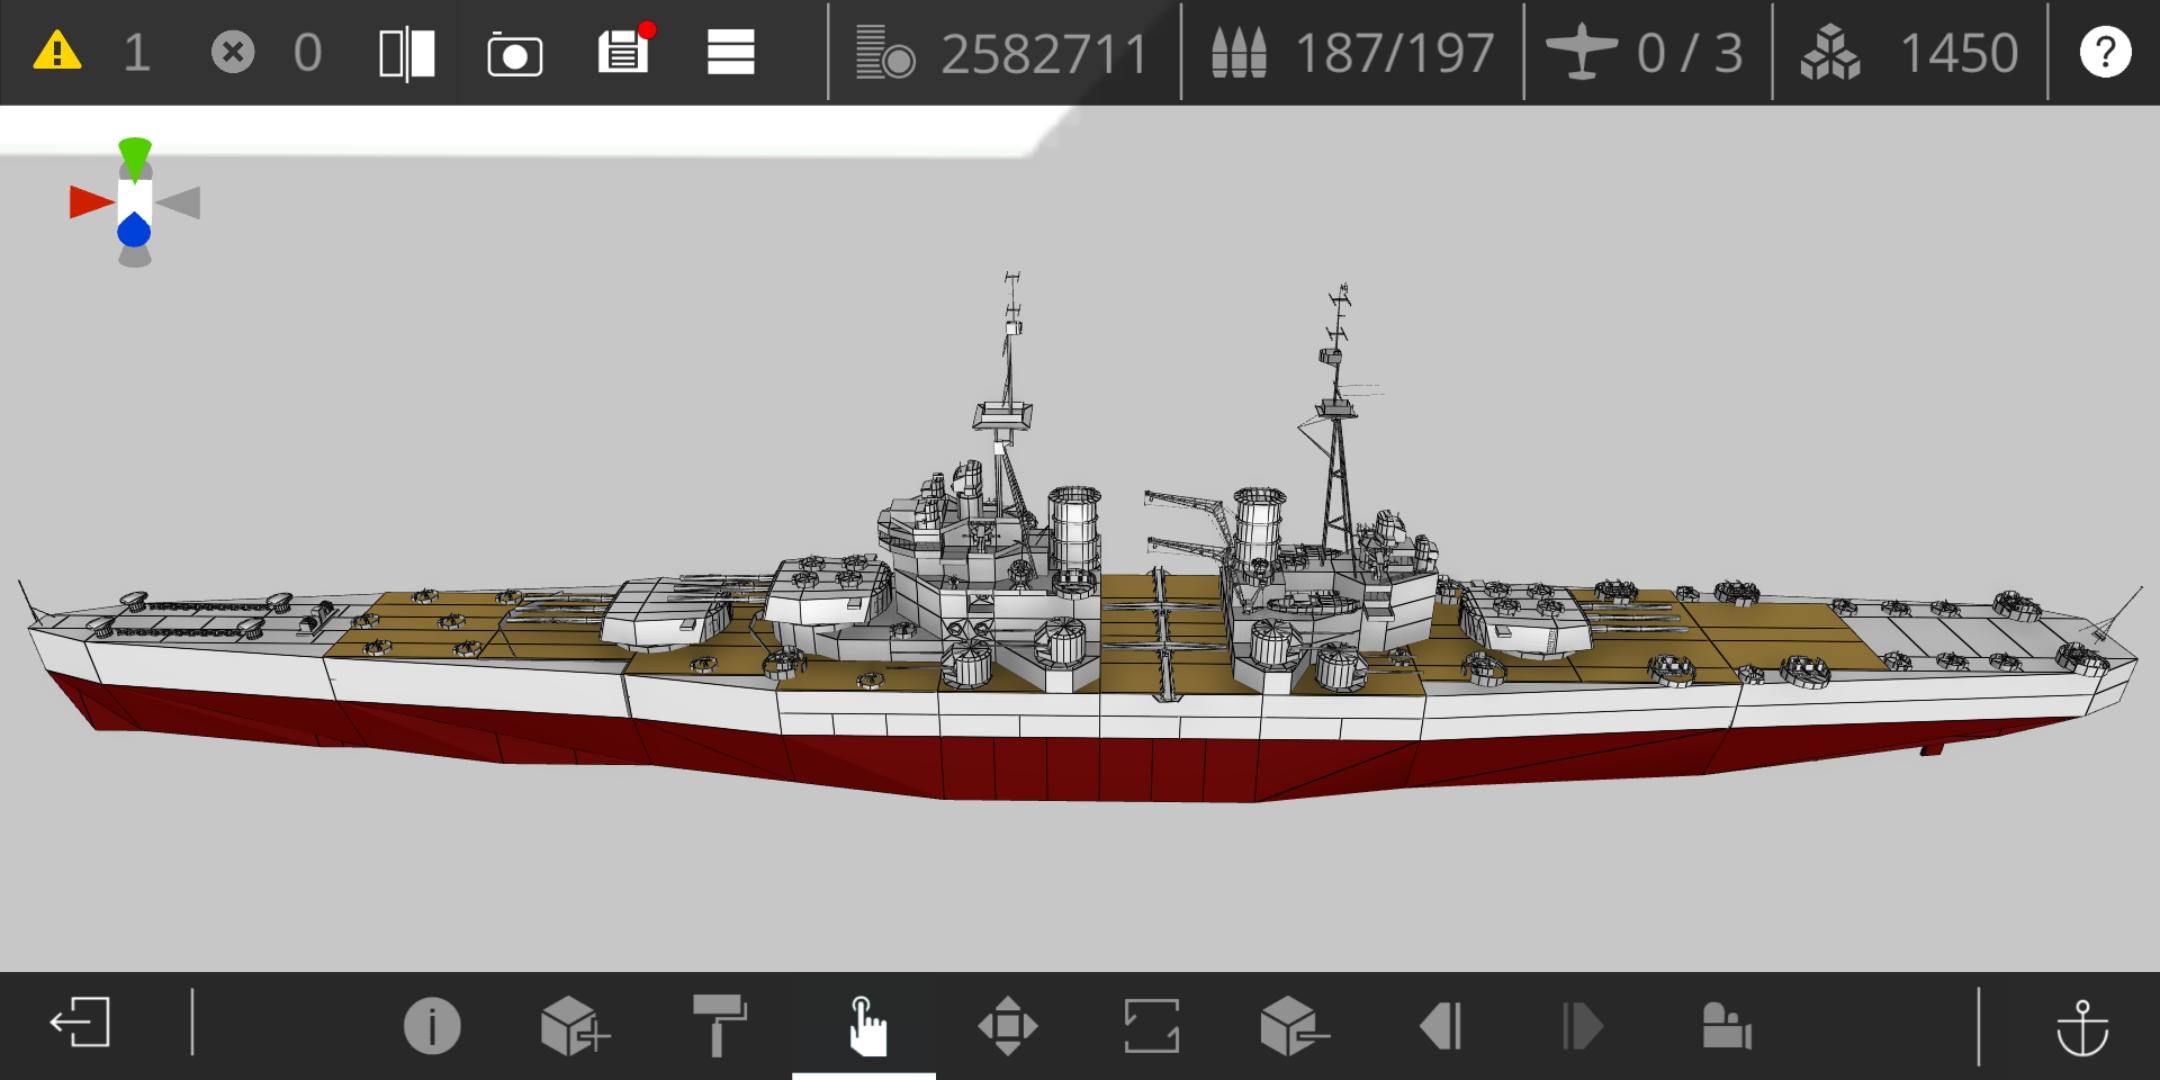Select the remove part cube tool
Screen dimensions: 2160x1080
click(x=1294, y=1026)
